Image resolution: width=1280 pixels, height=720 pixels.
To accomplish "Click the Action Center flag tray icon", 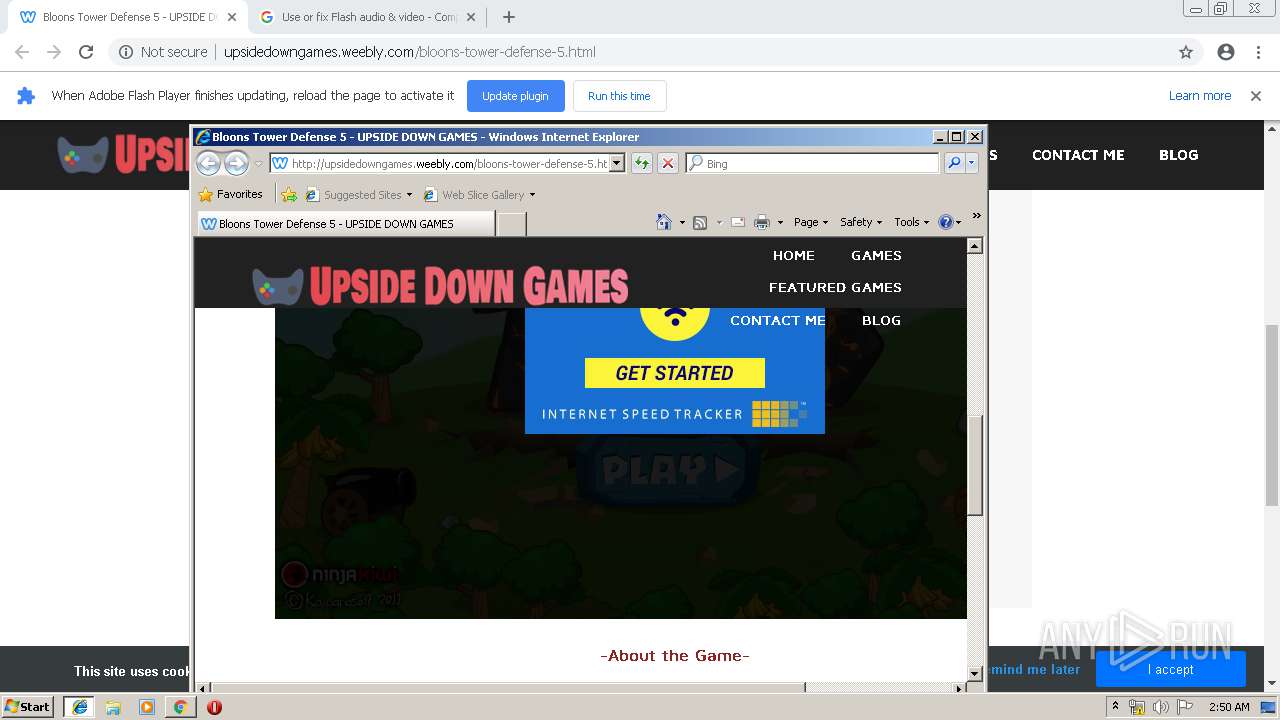I will tap(1184, 707).
